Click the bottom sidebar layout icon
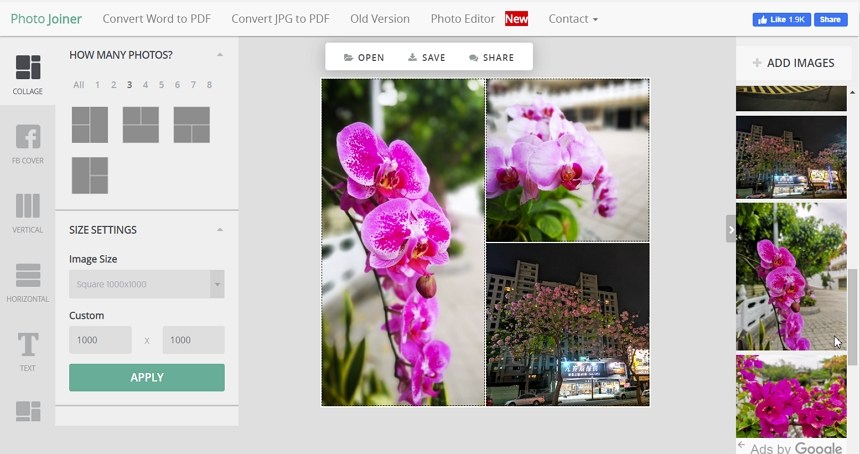 point(27,411)
